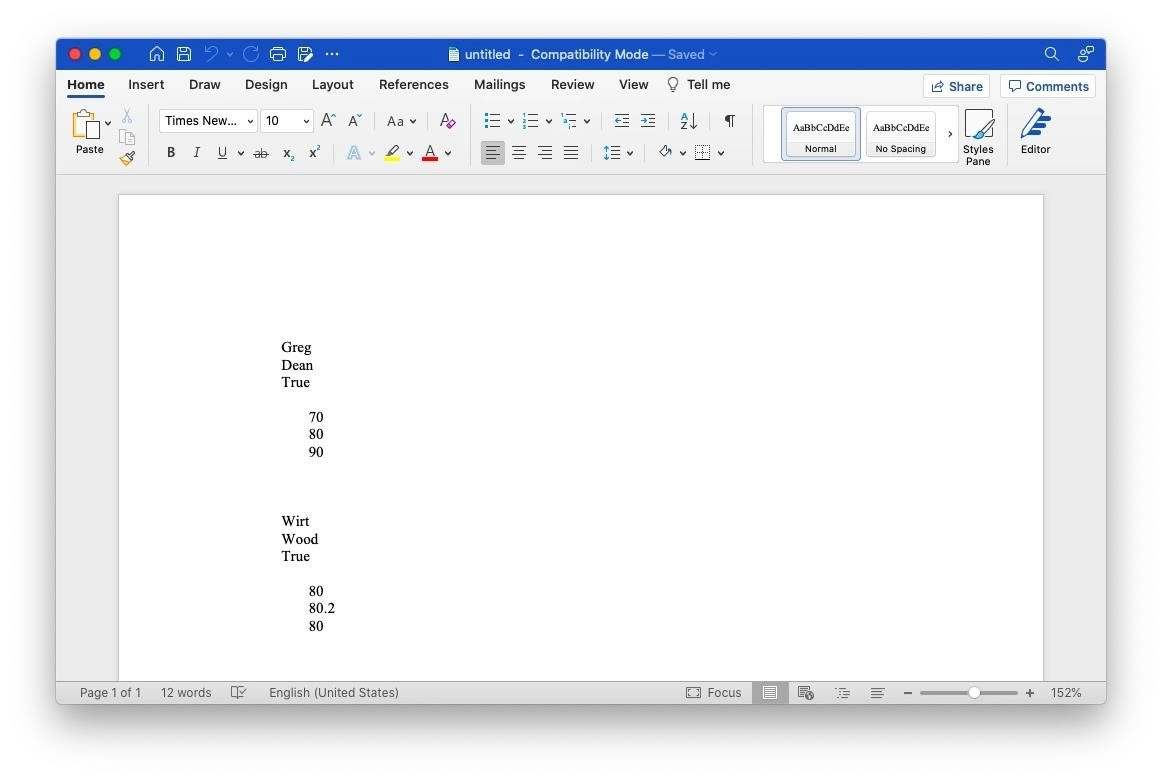Open the Editor tool
Screen dimensions: 1162x778
point(1035,132)
